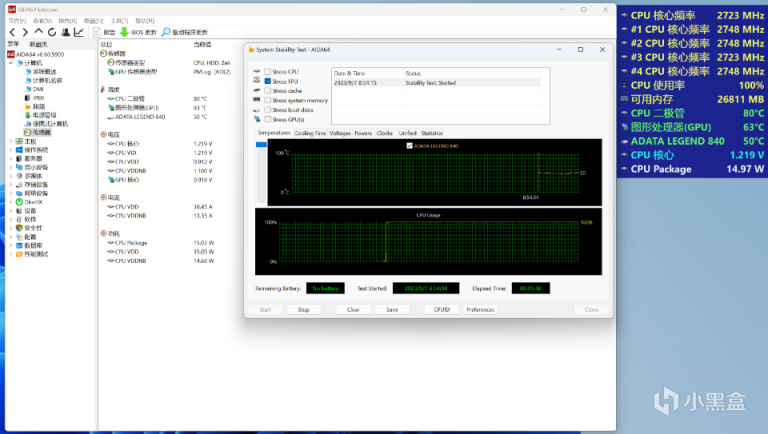Expand the benchmark (性能测试) tree node
Viewport: 768px width, 434px height.
pos(11,254)
